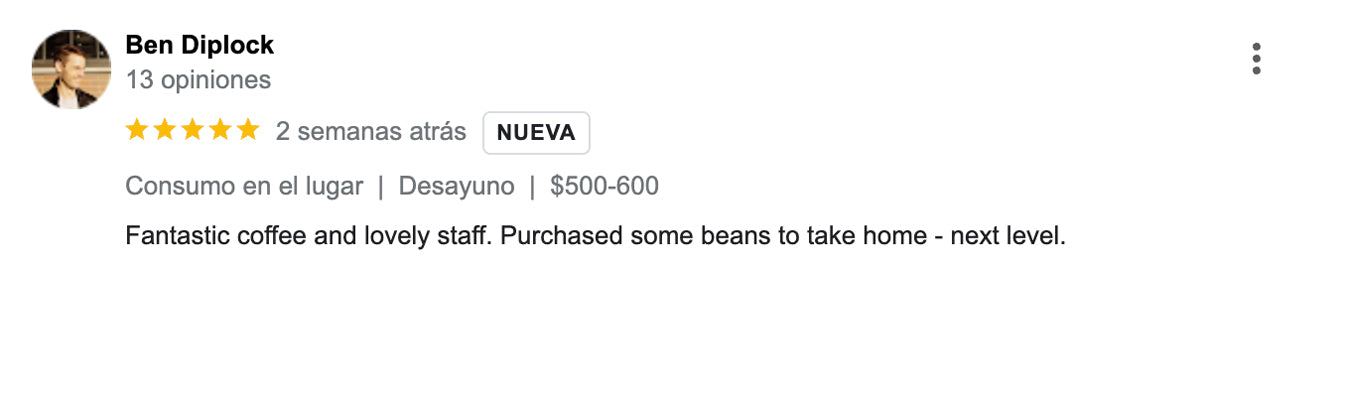Select the "Consumo en el lugar" label

coord(244,186)
